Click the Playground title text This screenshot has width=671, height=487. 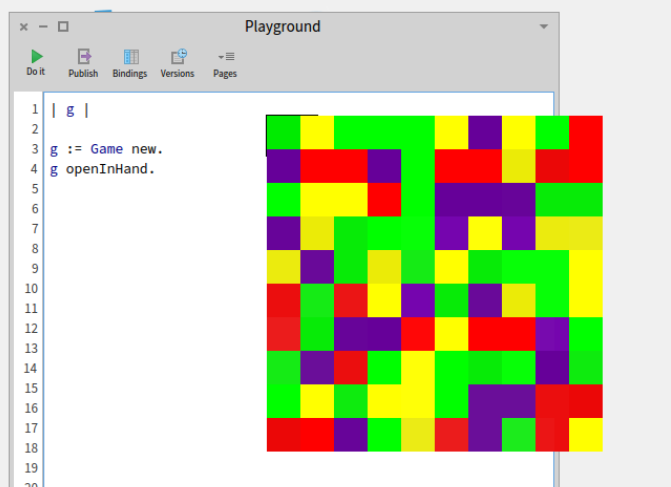(282, 27)
